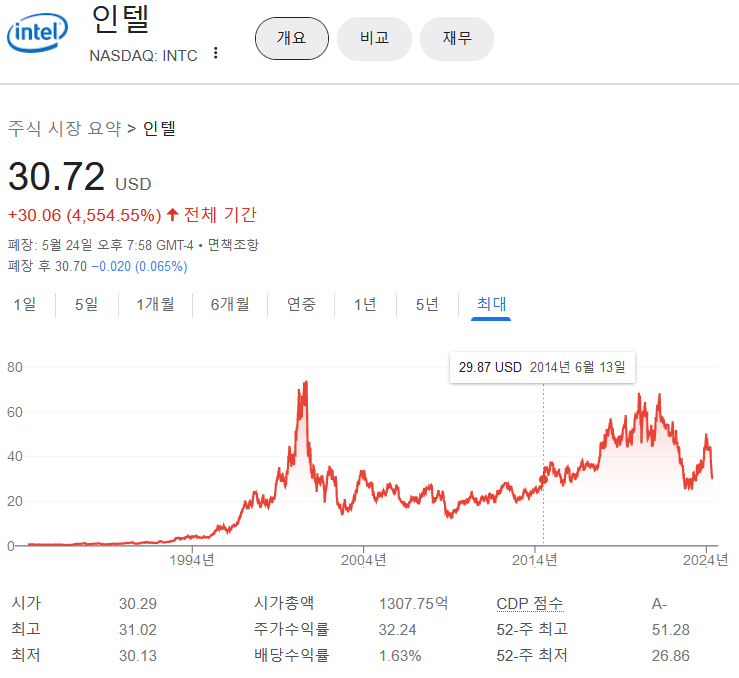Screen dimensions: 739x678
Task: Click the red data point on chart
Action: pos(543,480)
